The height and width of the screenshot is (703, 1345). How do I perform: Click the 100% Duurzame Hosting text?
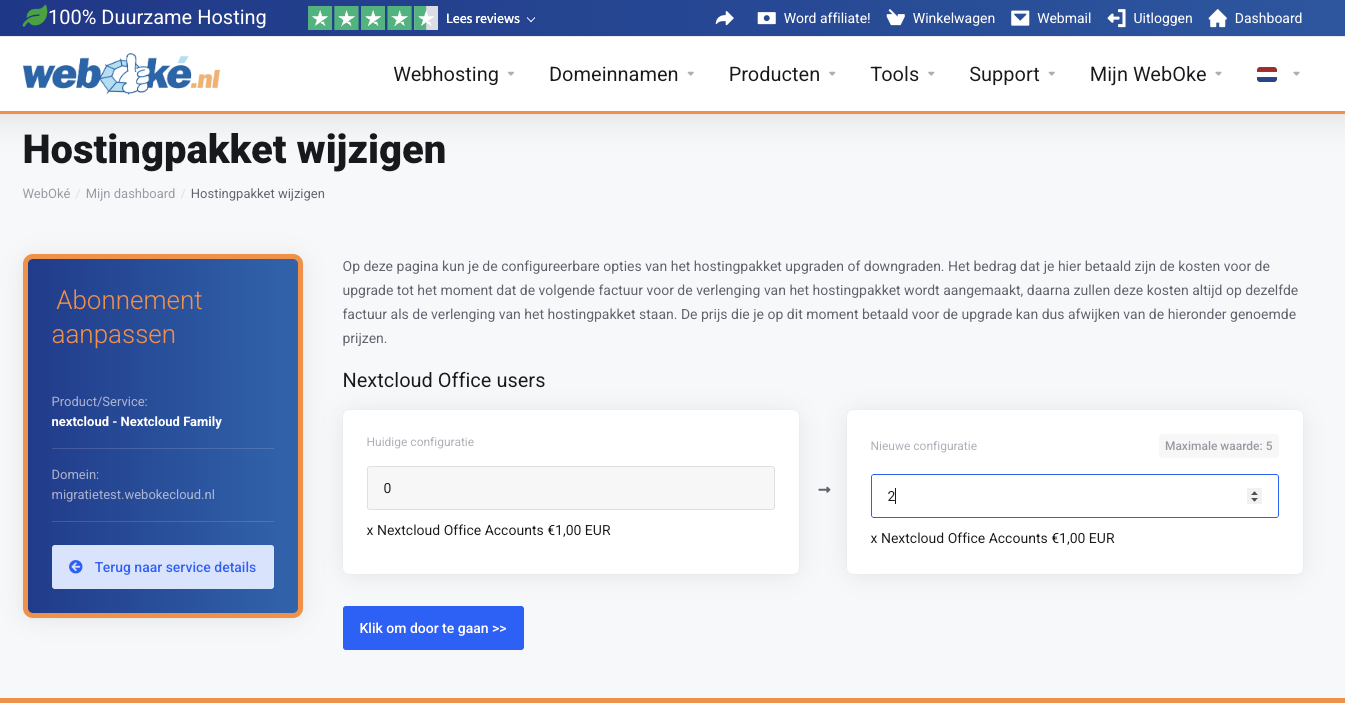pyautogui.click(x=157, y=17)
